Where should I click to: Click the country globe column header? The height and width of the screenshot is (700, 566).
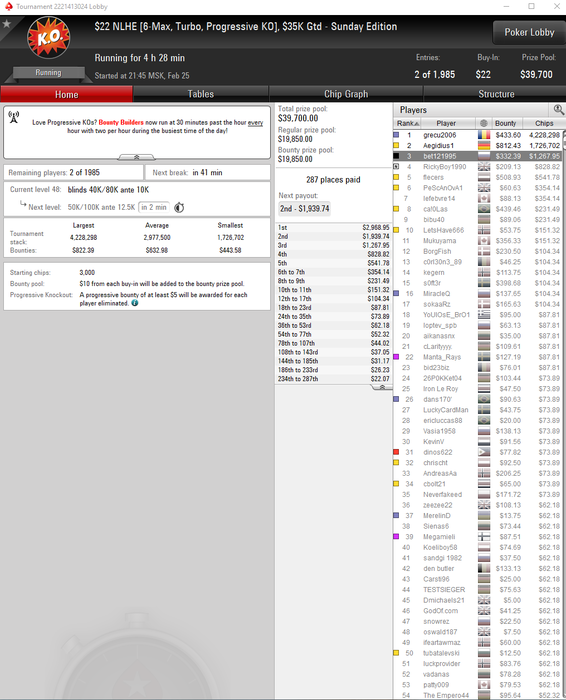click(483, 123)
